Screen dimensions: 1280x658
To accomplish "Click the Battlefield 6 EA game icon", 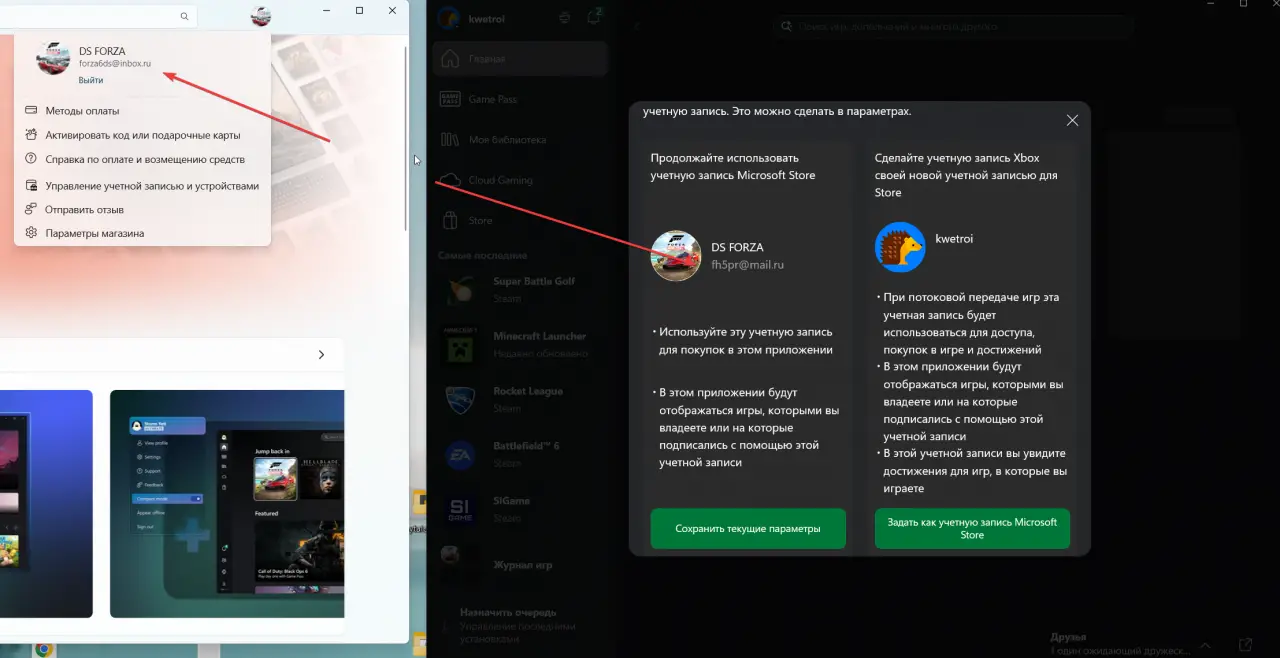I will tap(459, 453).
